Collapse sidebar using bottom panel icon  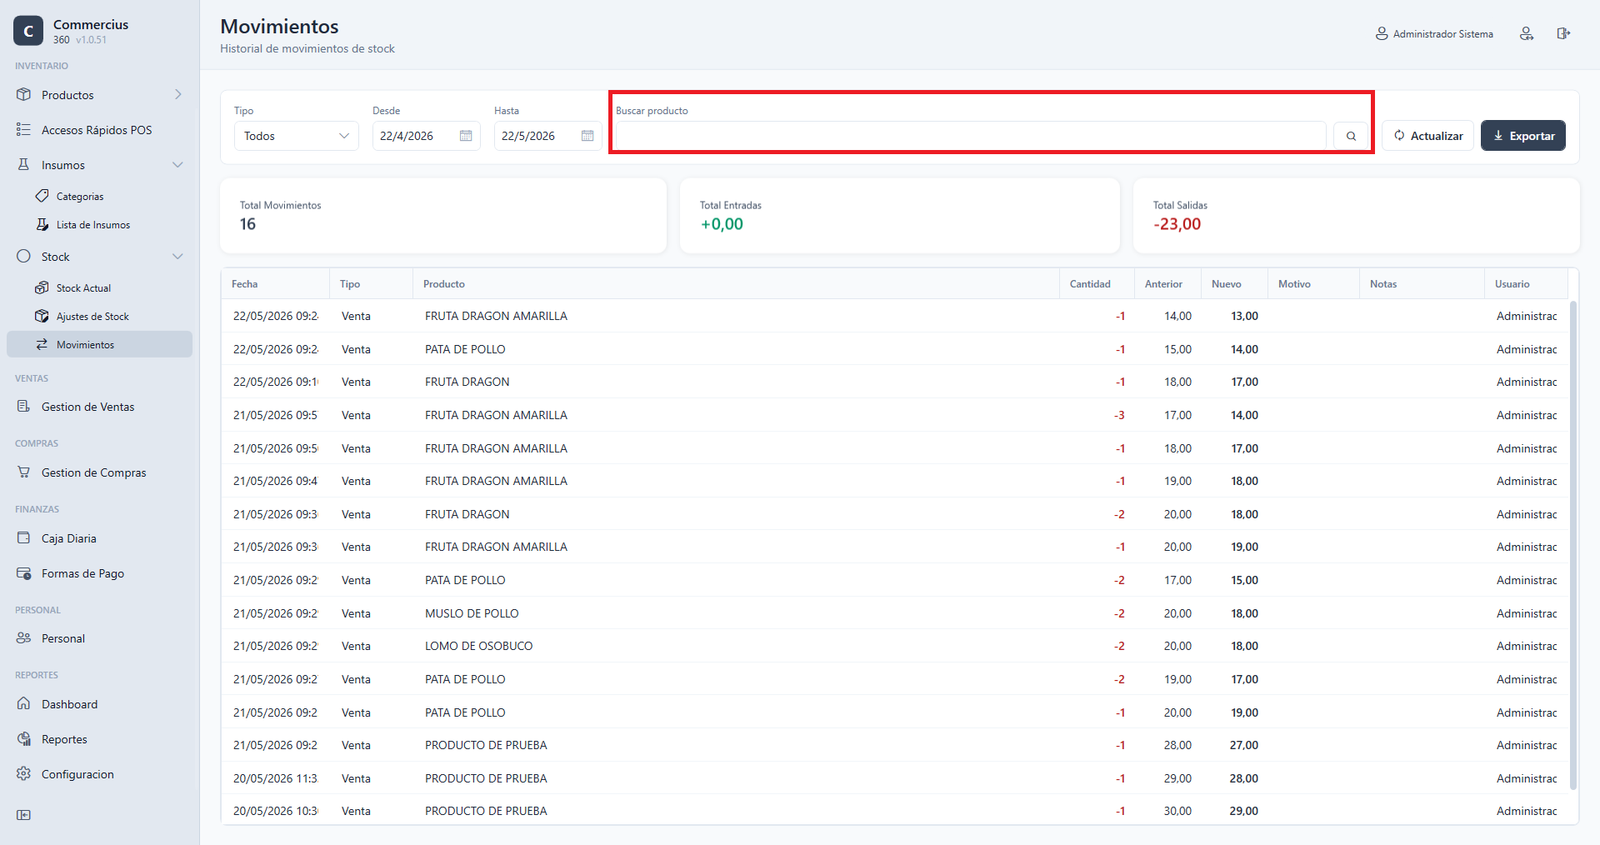point(24,815)
